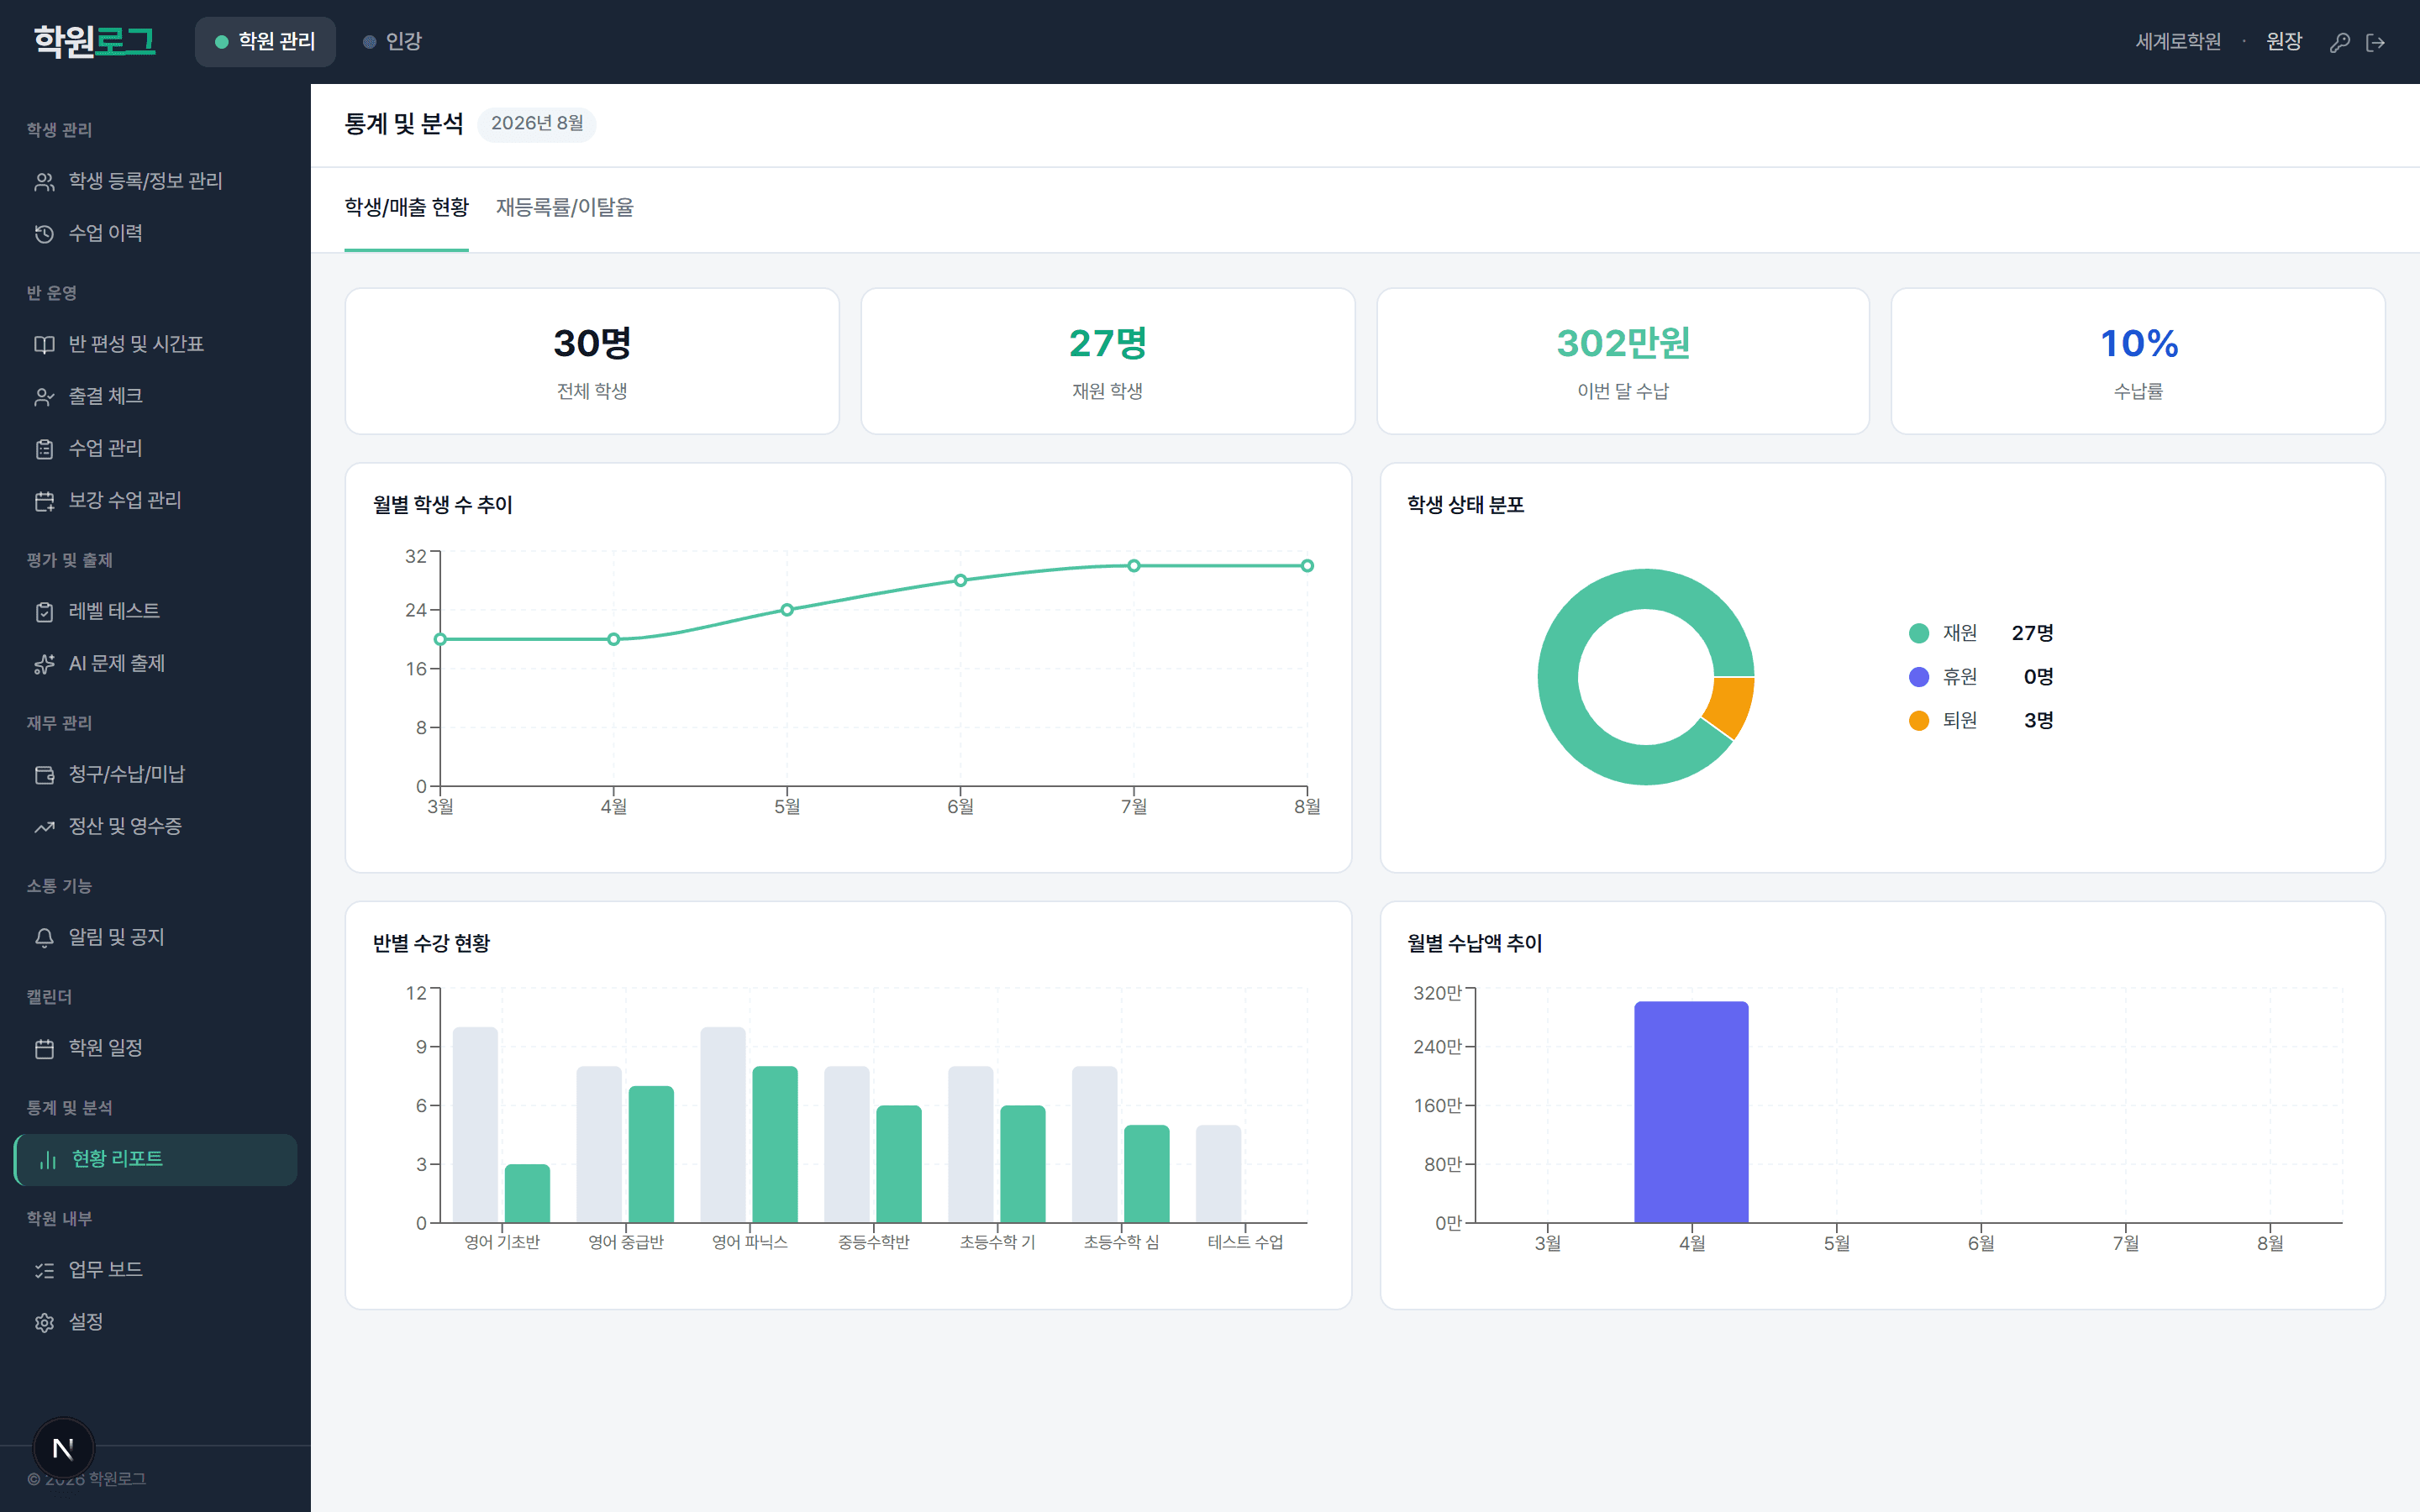Click the 30명 전체 학생 card

tap(592, 361)
